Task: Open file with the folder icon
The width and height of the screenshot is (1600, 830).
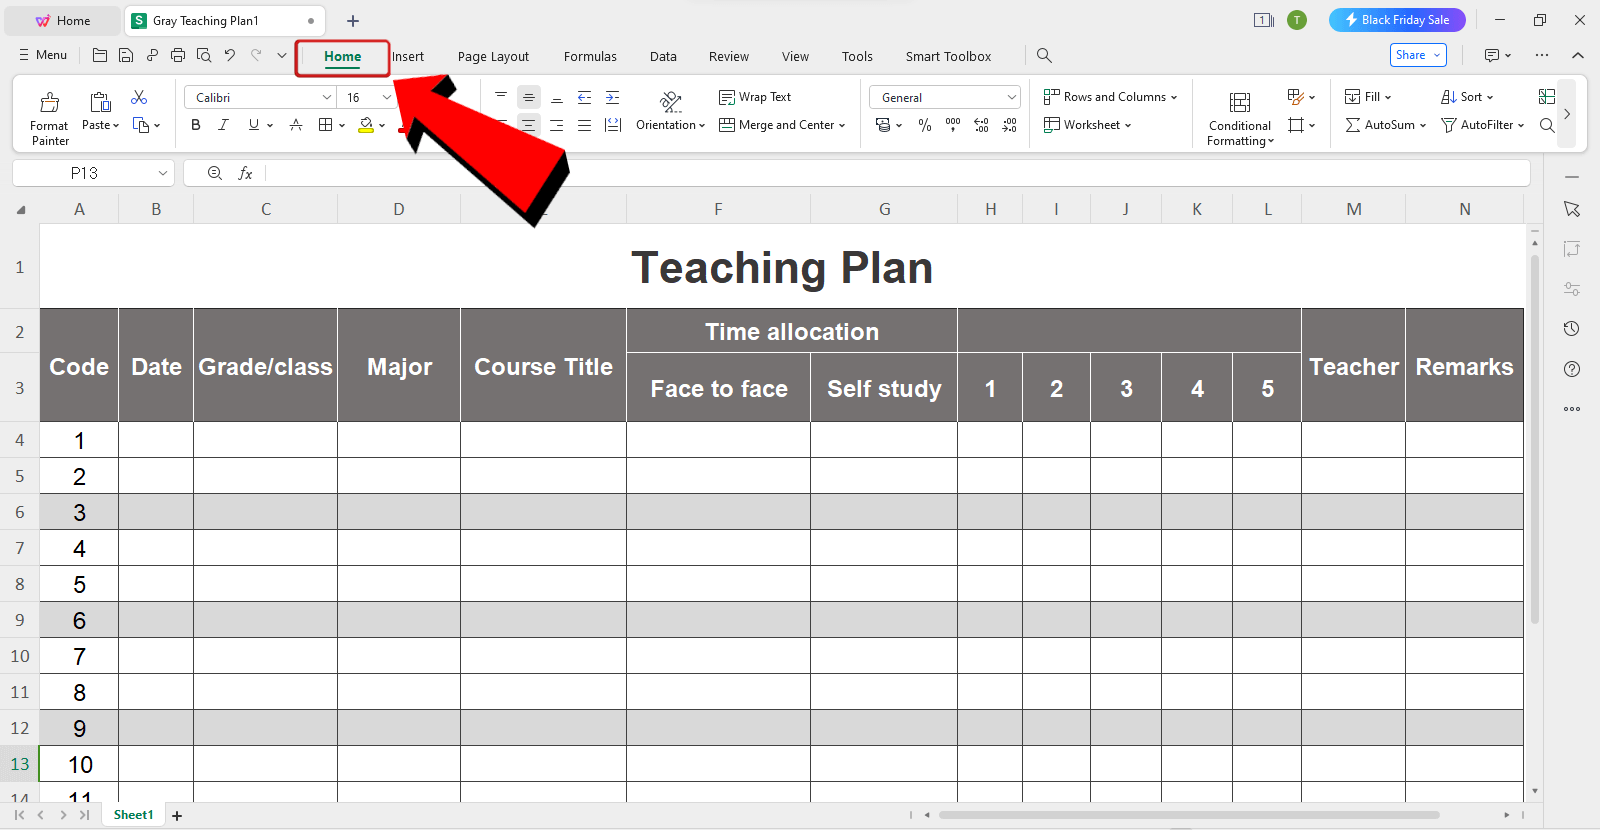Action: (100, 56)
